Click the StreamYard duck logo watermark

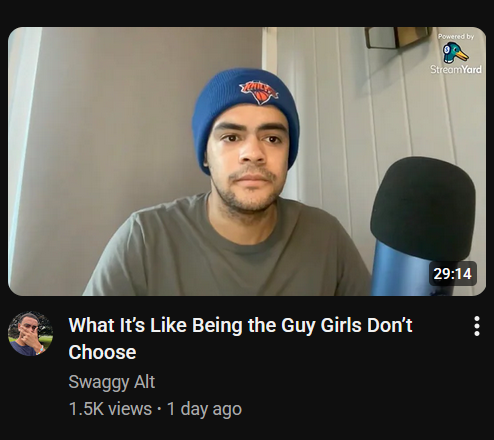[455, 53]
